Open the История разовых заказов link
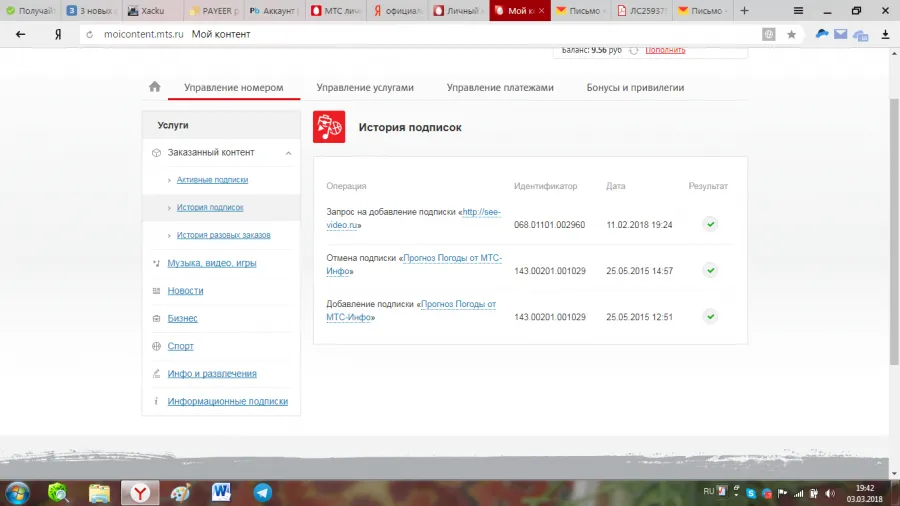The height and width of the screenshot is (506, 900). point(223,235)
